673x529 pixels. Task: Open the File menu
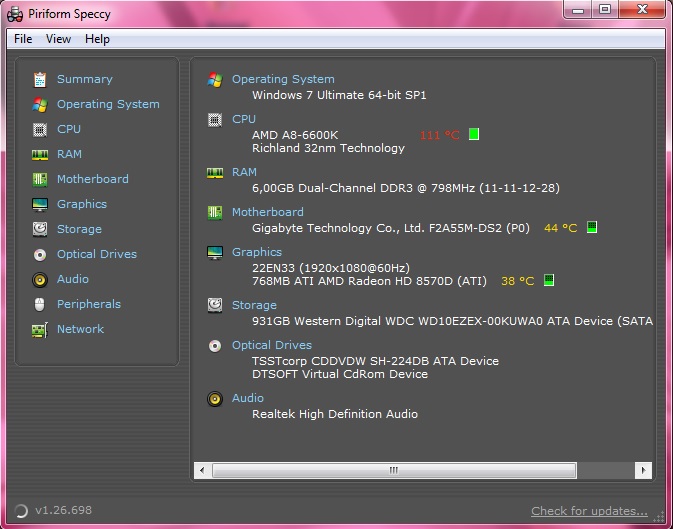tap(23, 39)
